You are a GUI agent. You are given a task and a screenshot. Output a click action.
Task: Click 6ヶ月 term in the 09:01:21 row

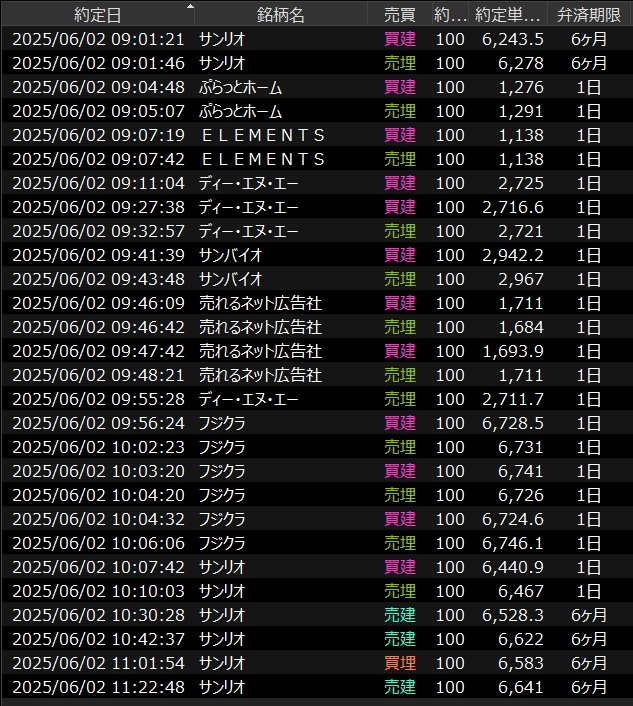click(589, 39)
